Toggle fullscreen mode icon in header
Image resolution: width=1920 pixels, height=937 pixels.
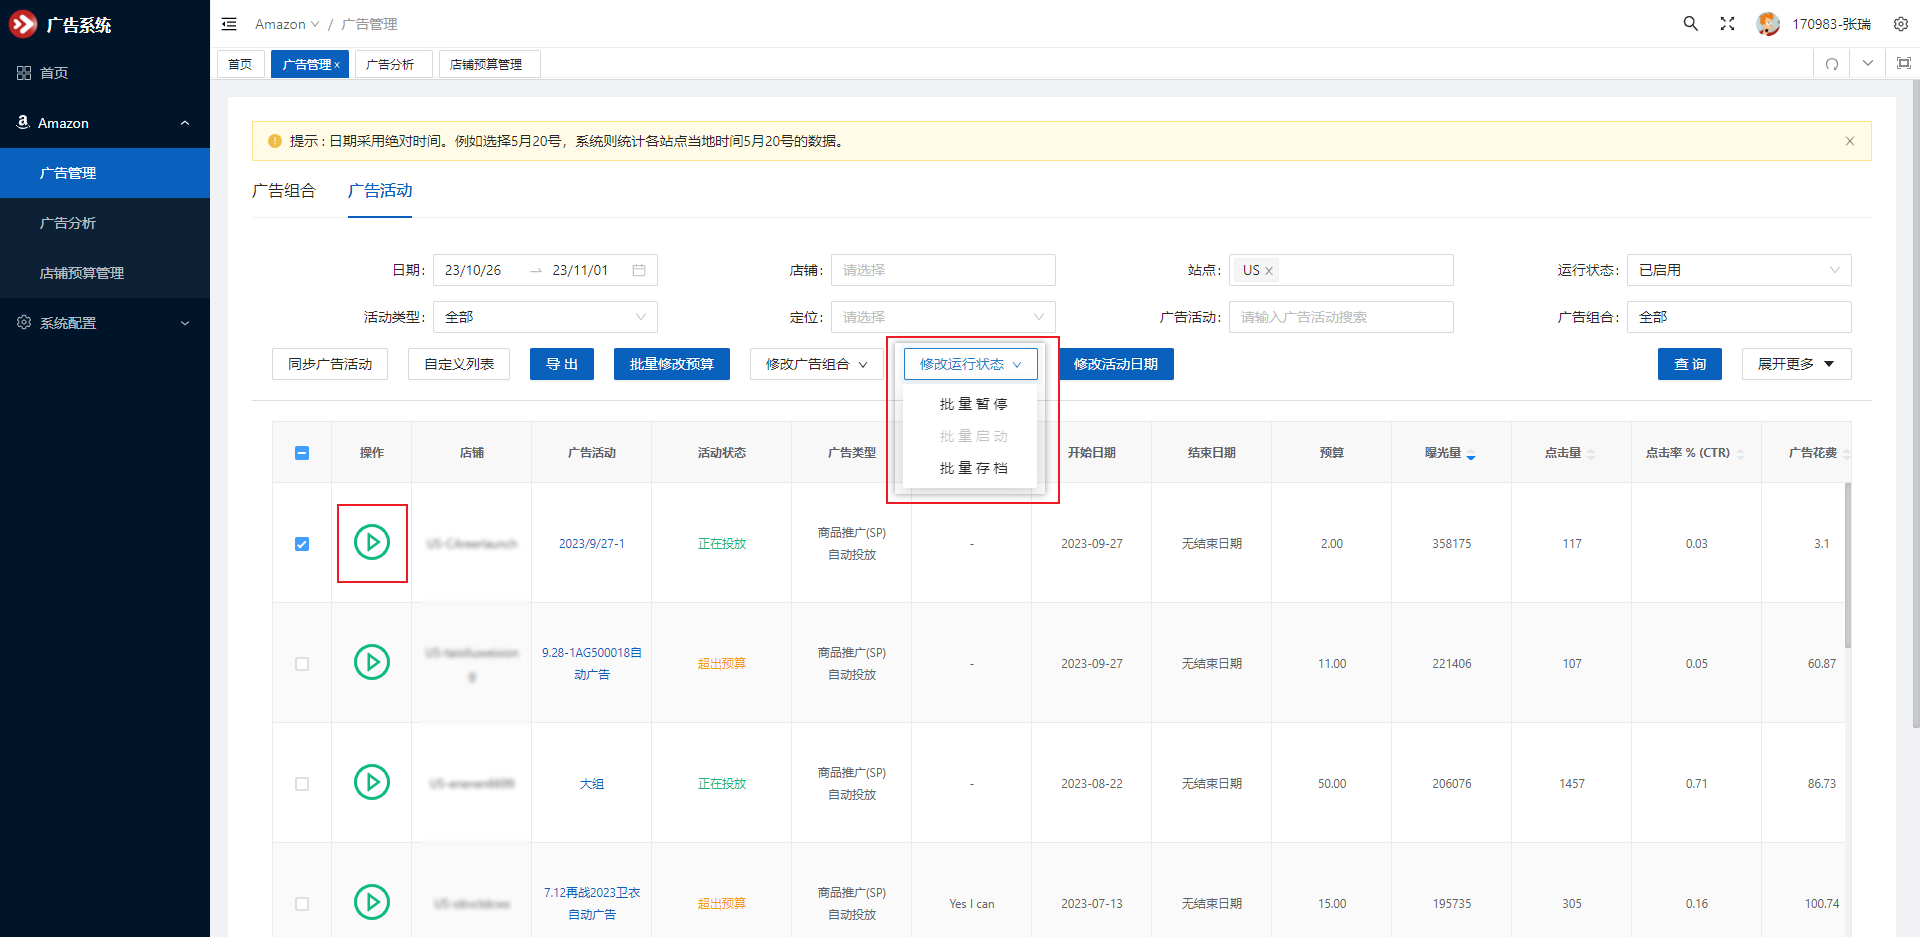point(1727,24)
